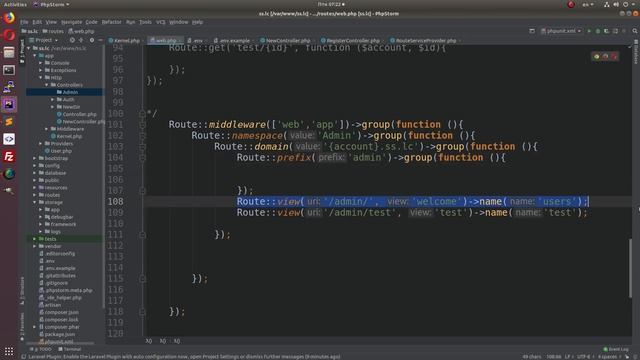Open the Terminal tool window button
This screenshot has height=360, width=640.
pyautogui.click(x=70, y=349)
